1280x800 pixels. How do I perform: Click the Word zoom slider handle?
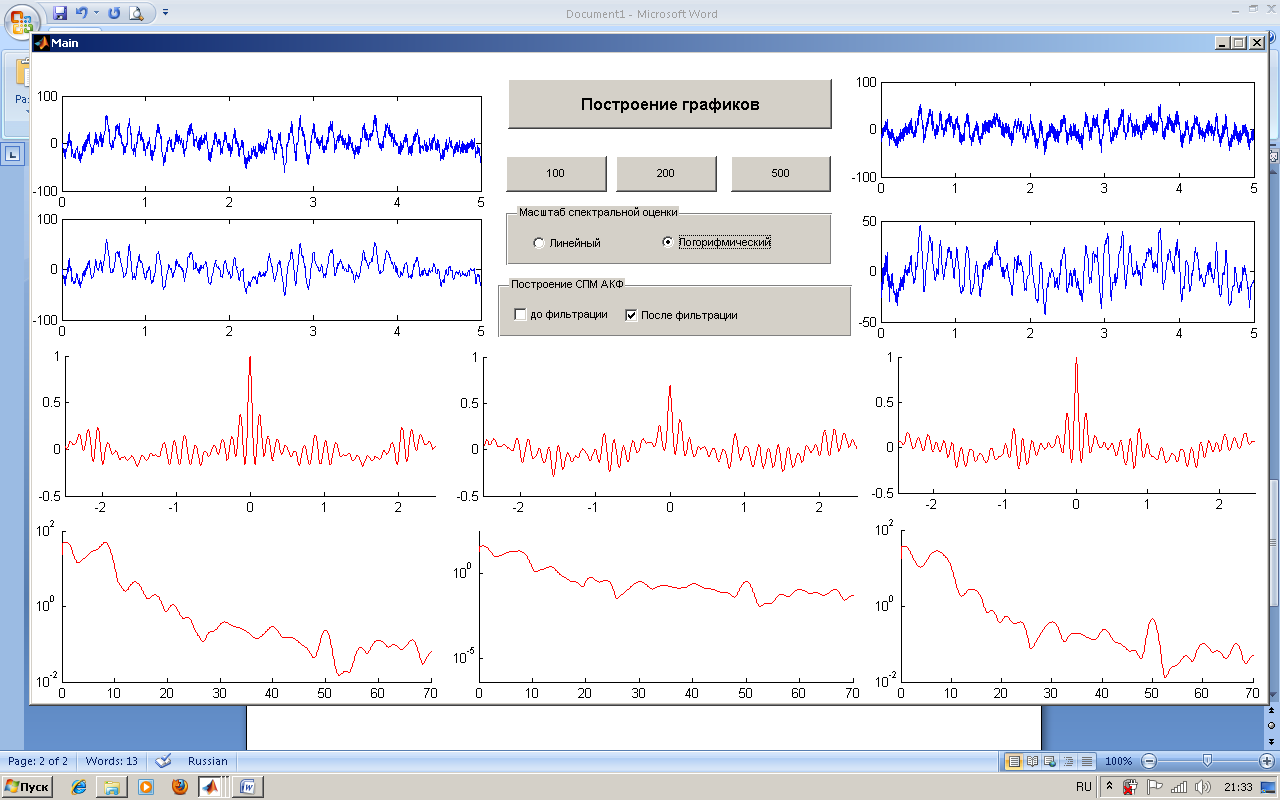[x=1207, y=761]
